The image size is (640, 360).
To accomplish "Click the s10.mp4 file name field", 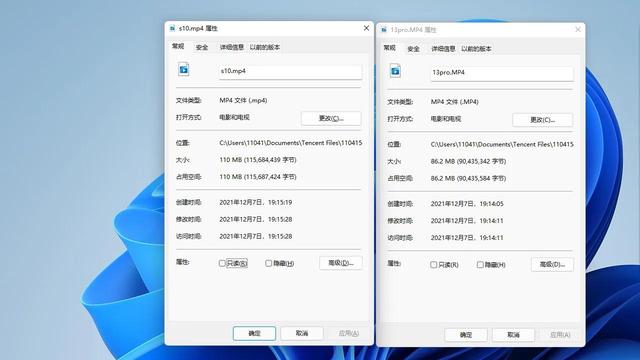I will tap(290, 71).
